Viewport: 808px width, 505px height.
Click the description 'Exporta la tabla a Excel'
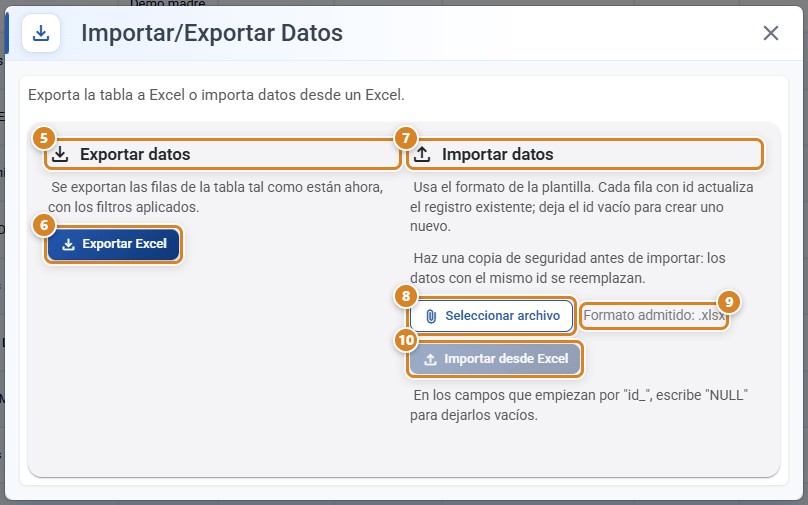pyautogui.click(x=216, y=95)
